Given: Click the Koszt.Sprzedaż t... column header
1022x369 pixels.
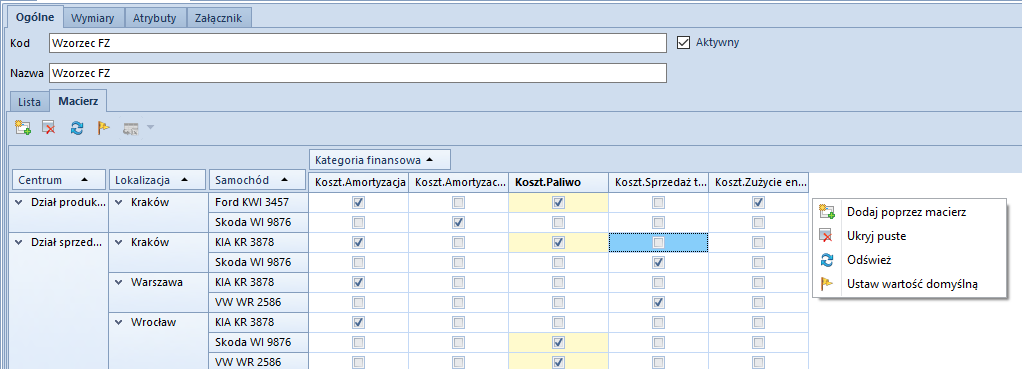Looking at the screenshot, I should pyautogui.click(x=658, y=183).
